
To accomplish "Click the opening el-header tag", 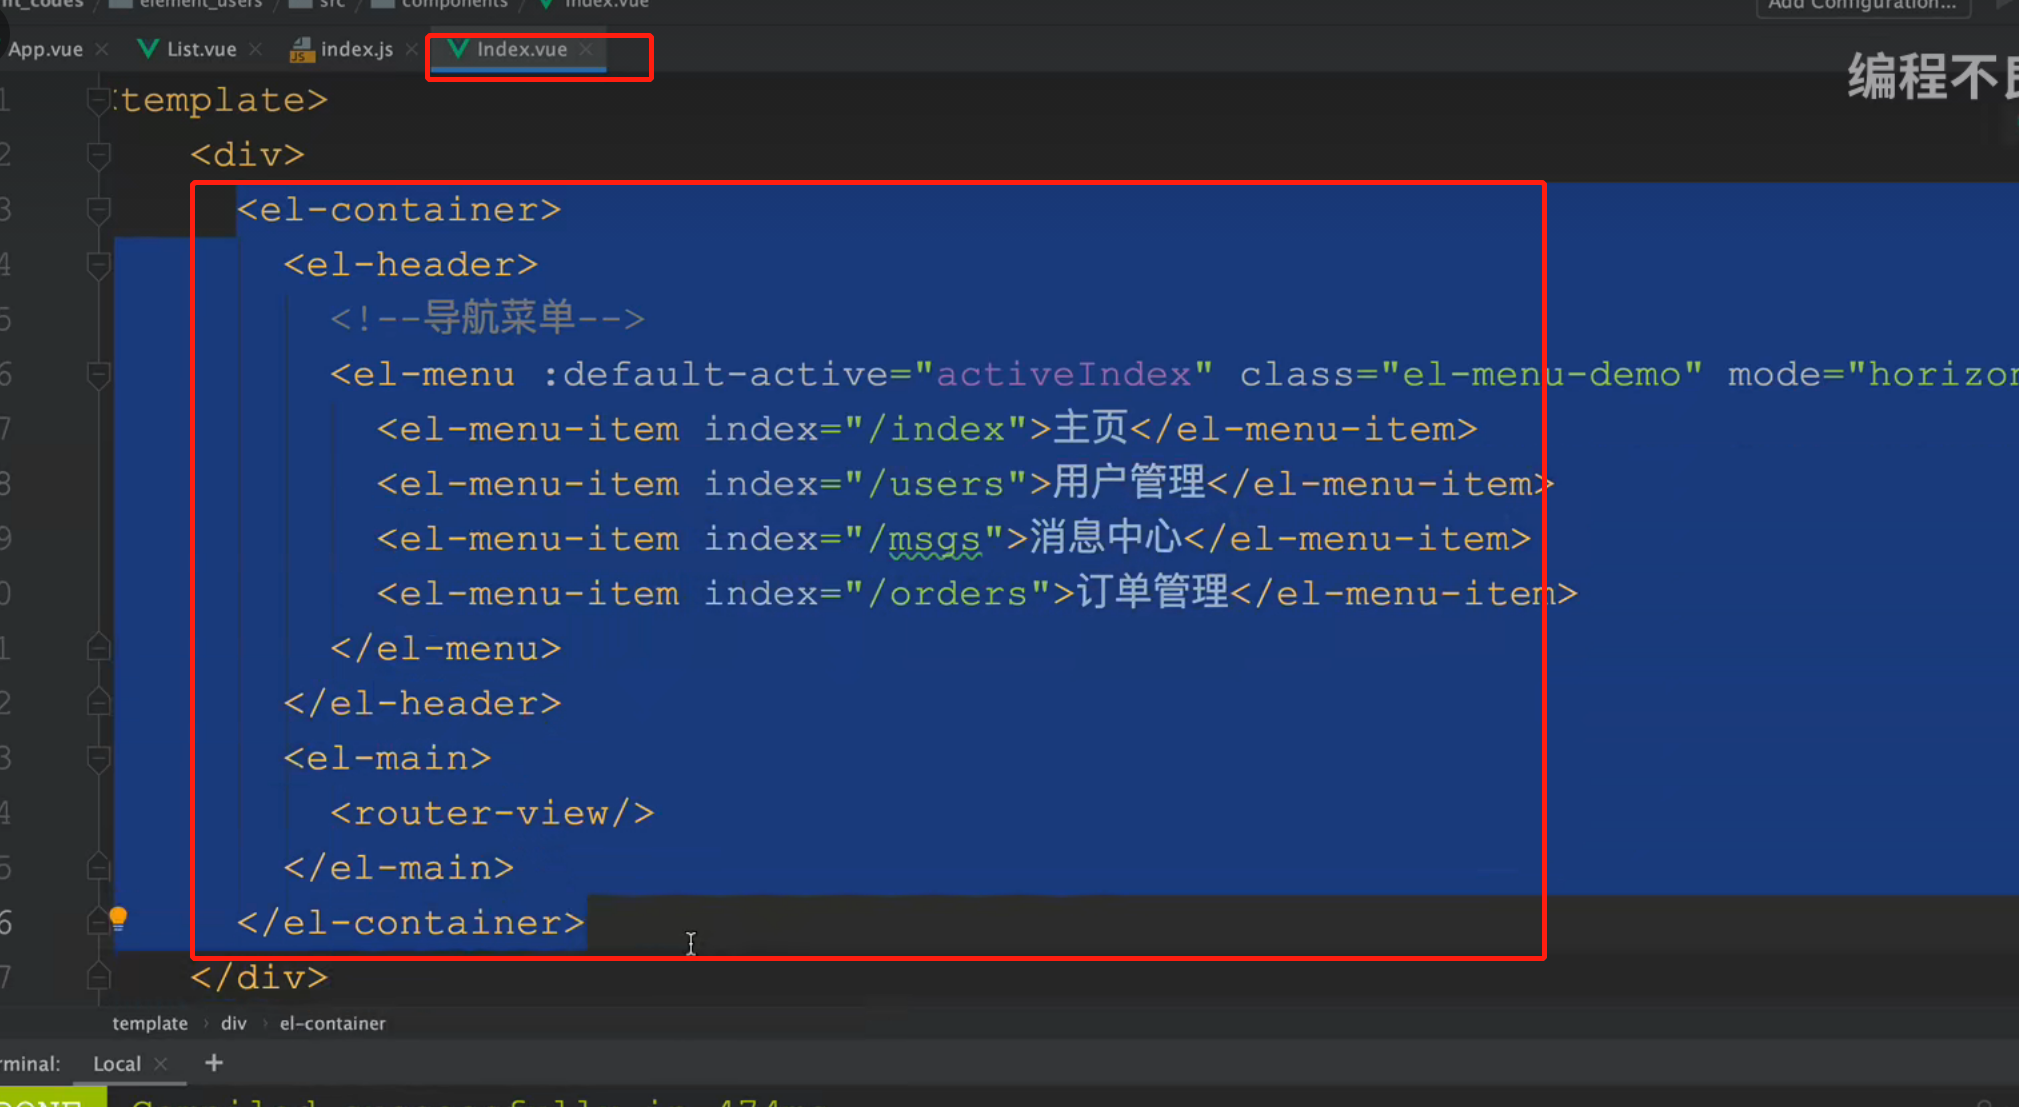I will [411, 265].
